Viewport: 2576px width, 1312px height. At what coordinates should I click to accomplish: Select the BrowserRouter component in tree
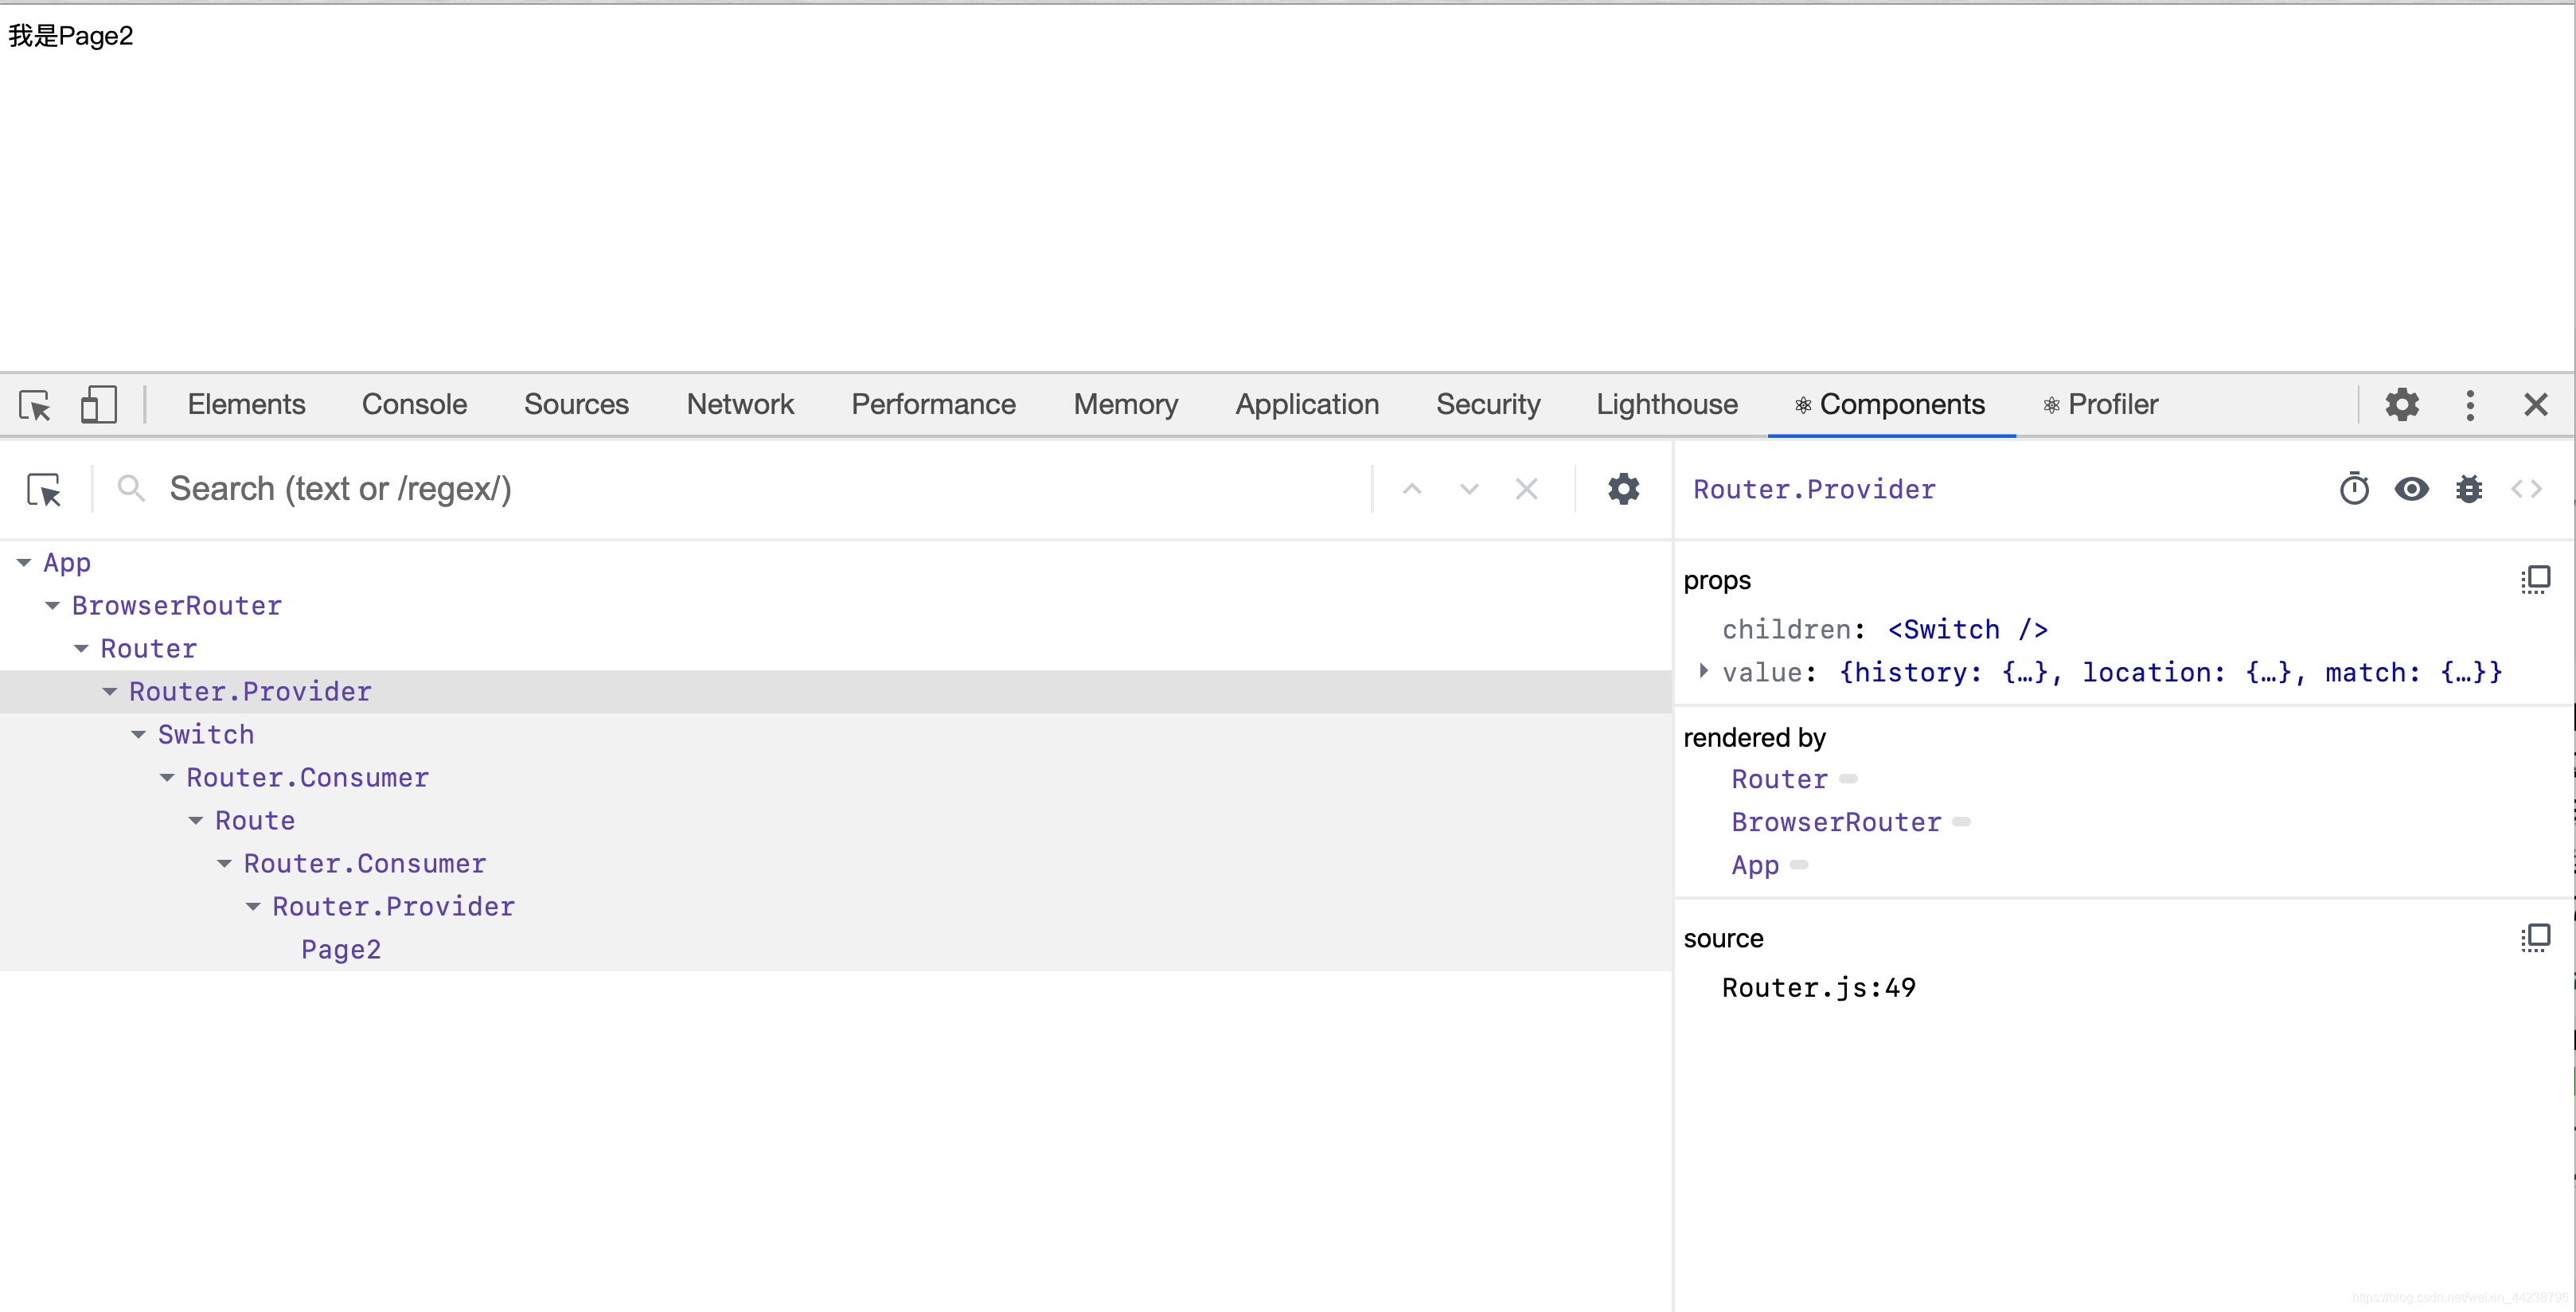[x=177, y=606]
